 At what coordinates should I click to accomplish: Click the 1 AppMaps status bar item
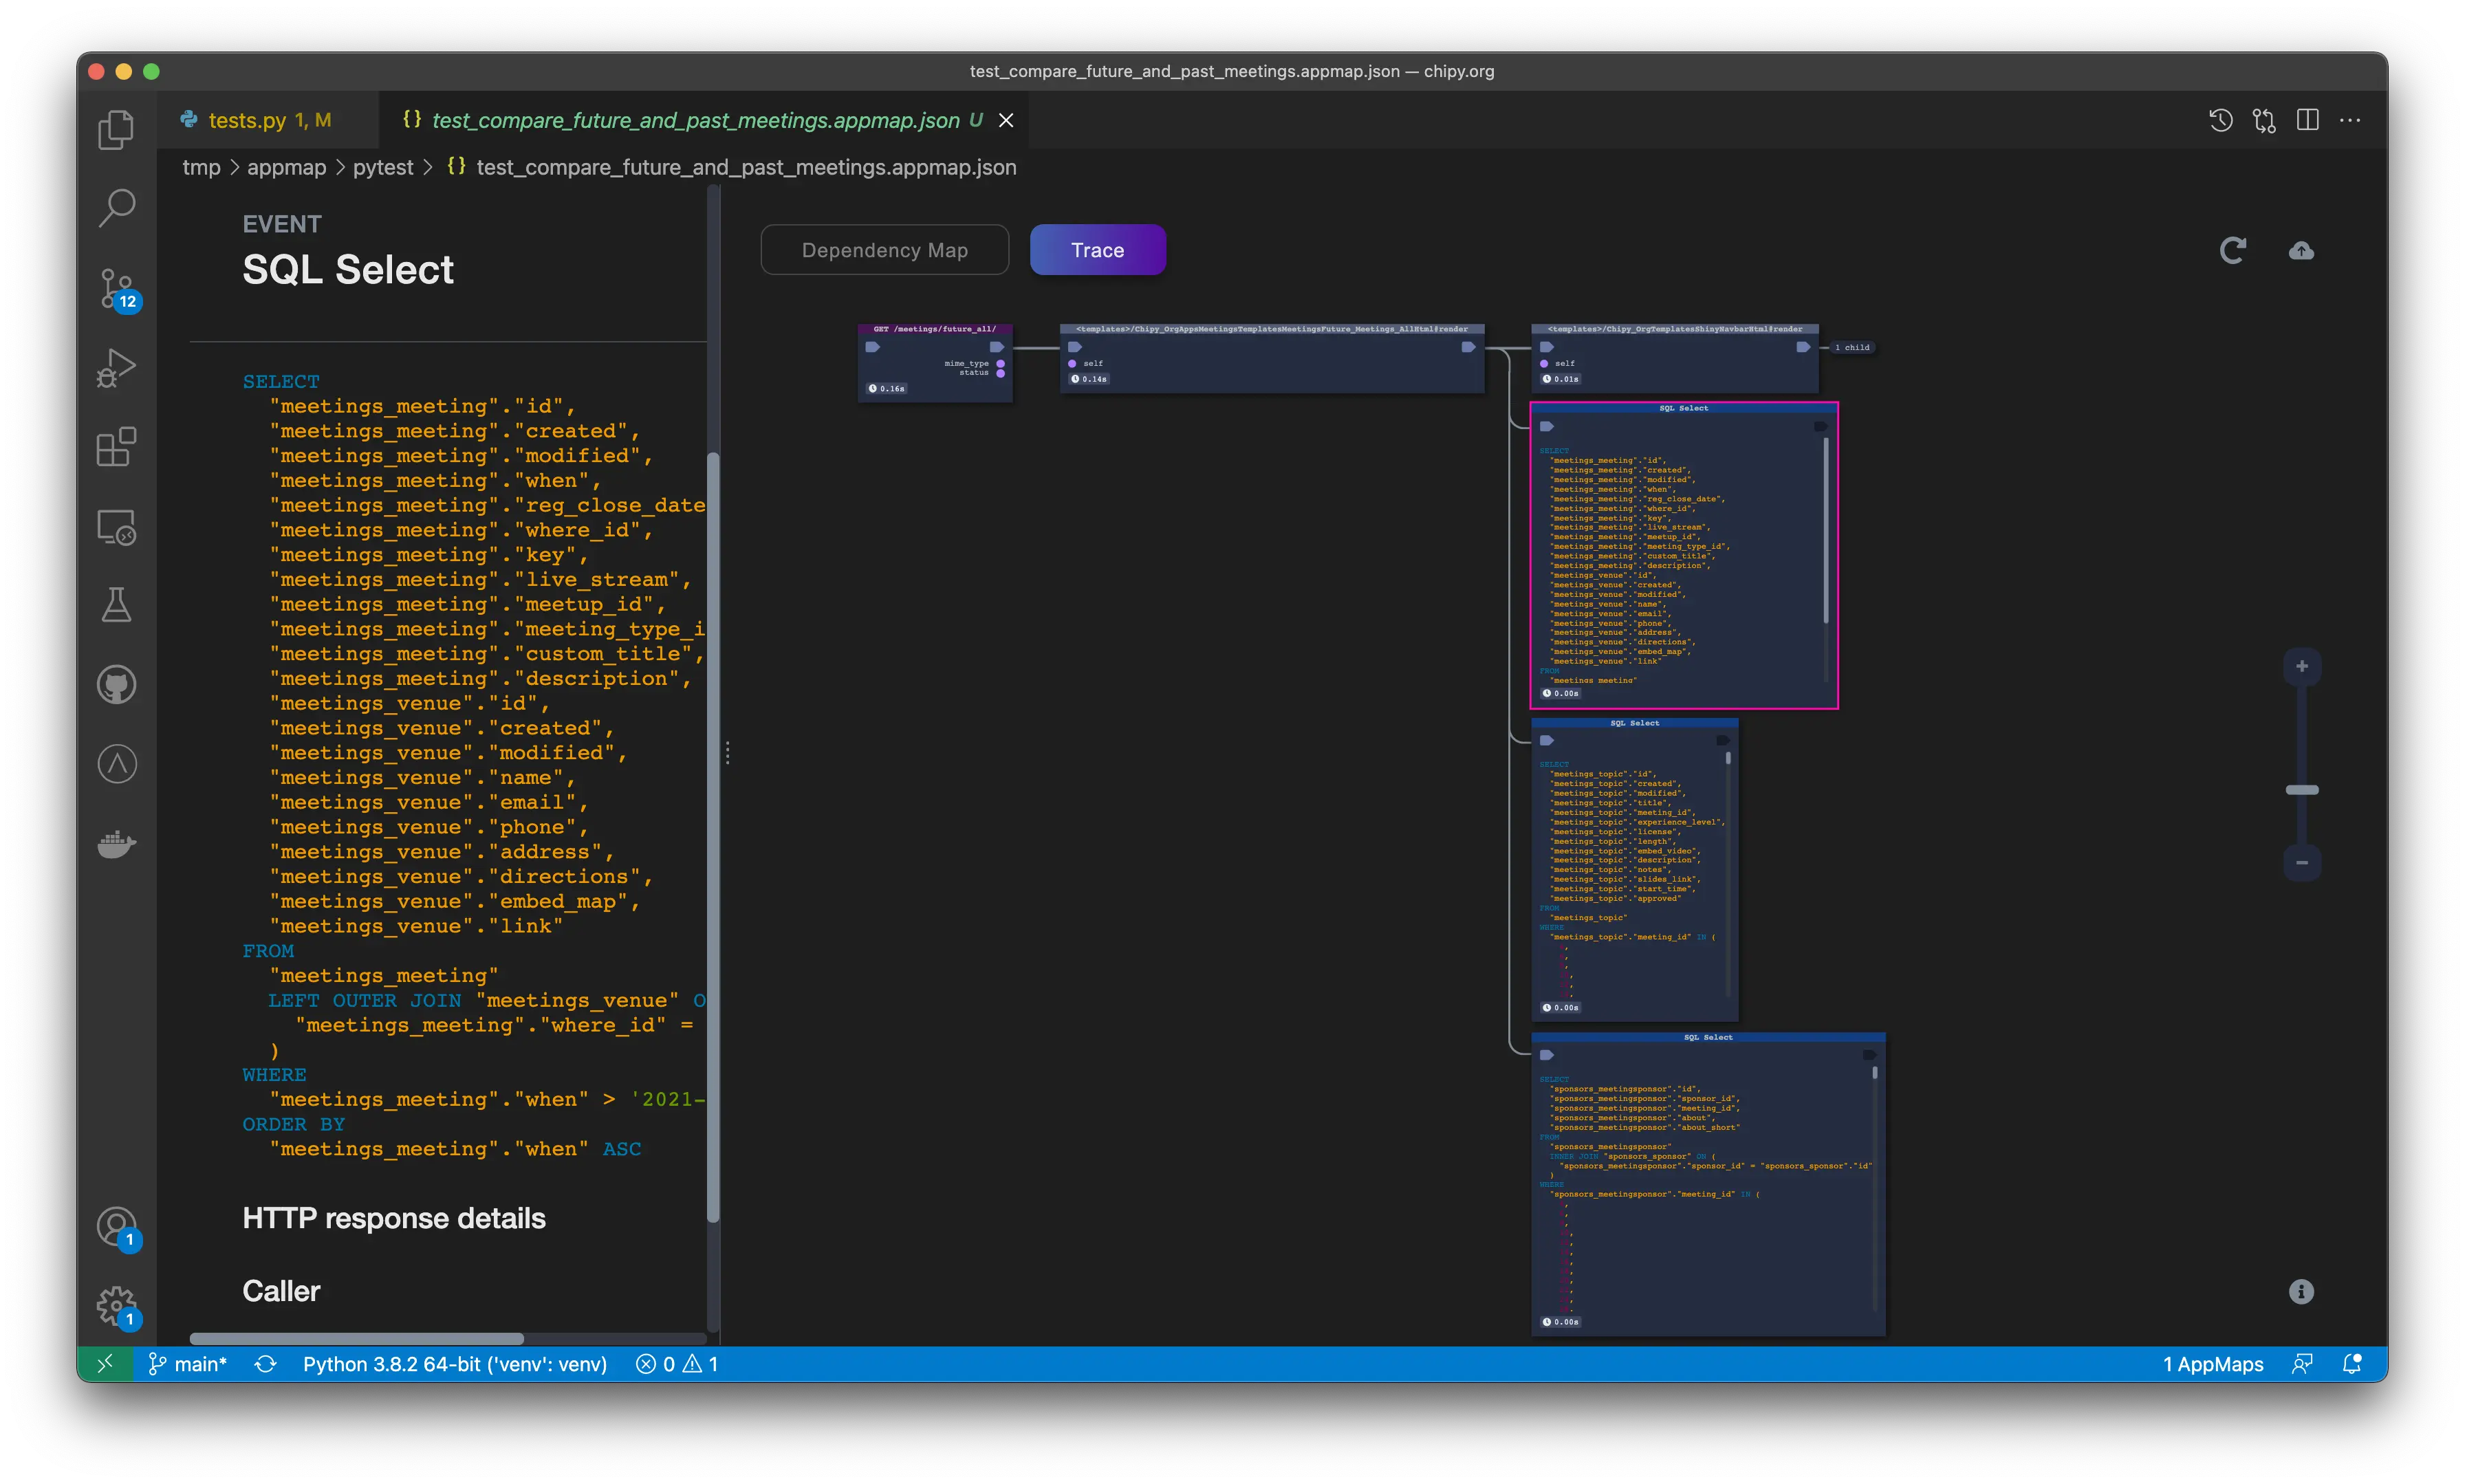[2212, 1364]
